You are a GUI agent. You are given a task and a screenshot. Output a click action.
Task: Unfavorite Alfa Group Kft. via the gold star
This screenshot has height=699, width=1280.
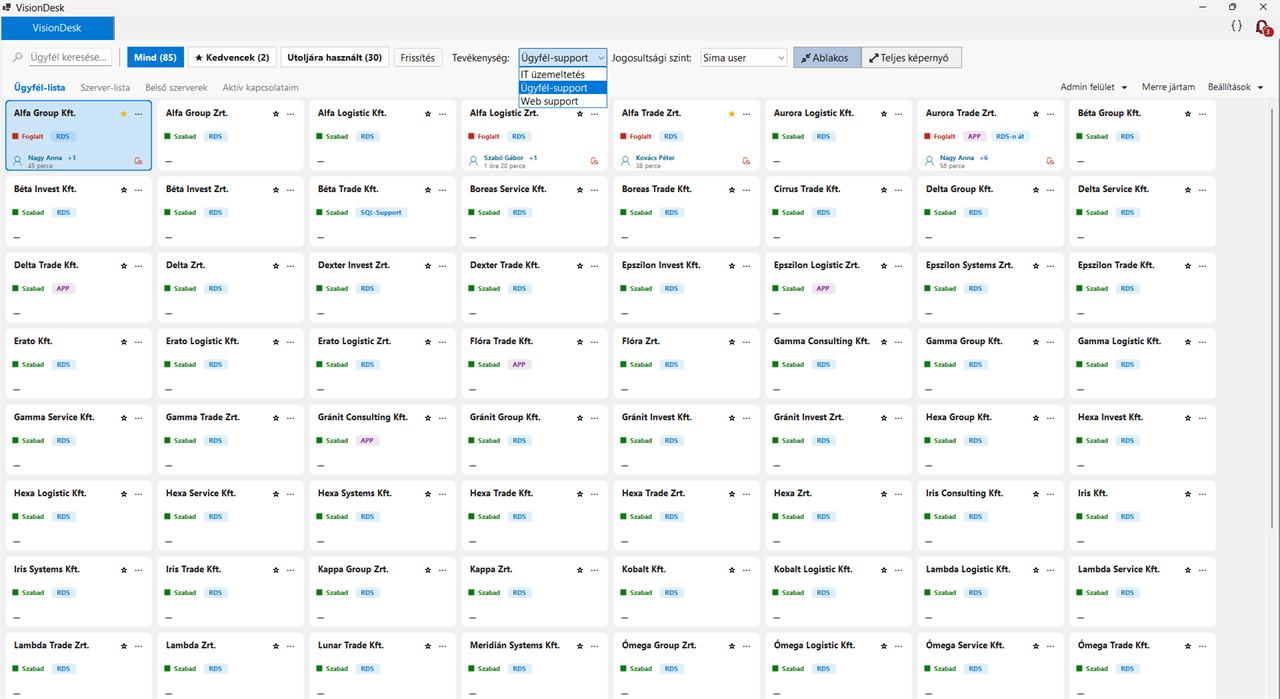[x=124, y=114]
